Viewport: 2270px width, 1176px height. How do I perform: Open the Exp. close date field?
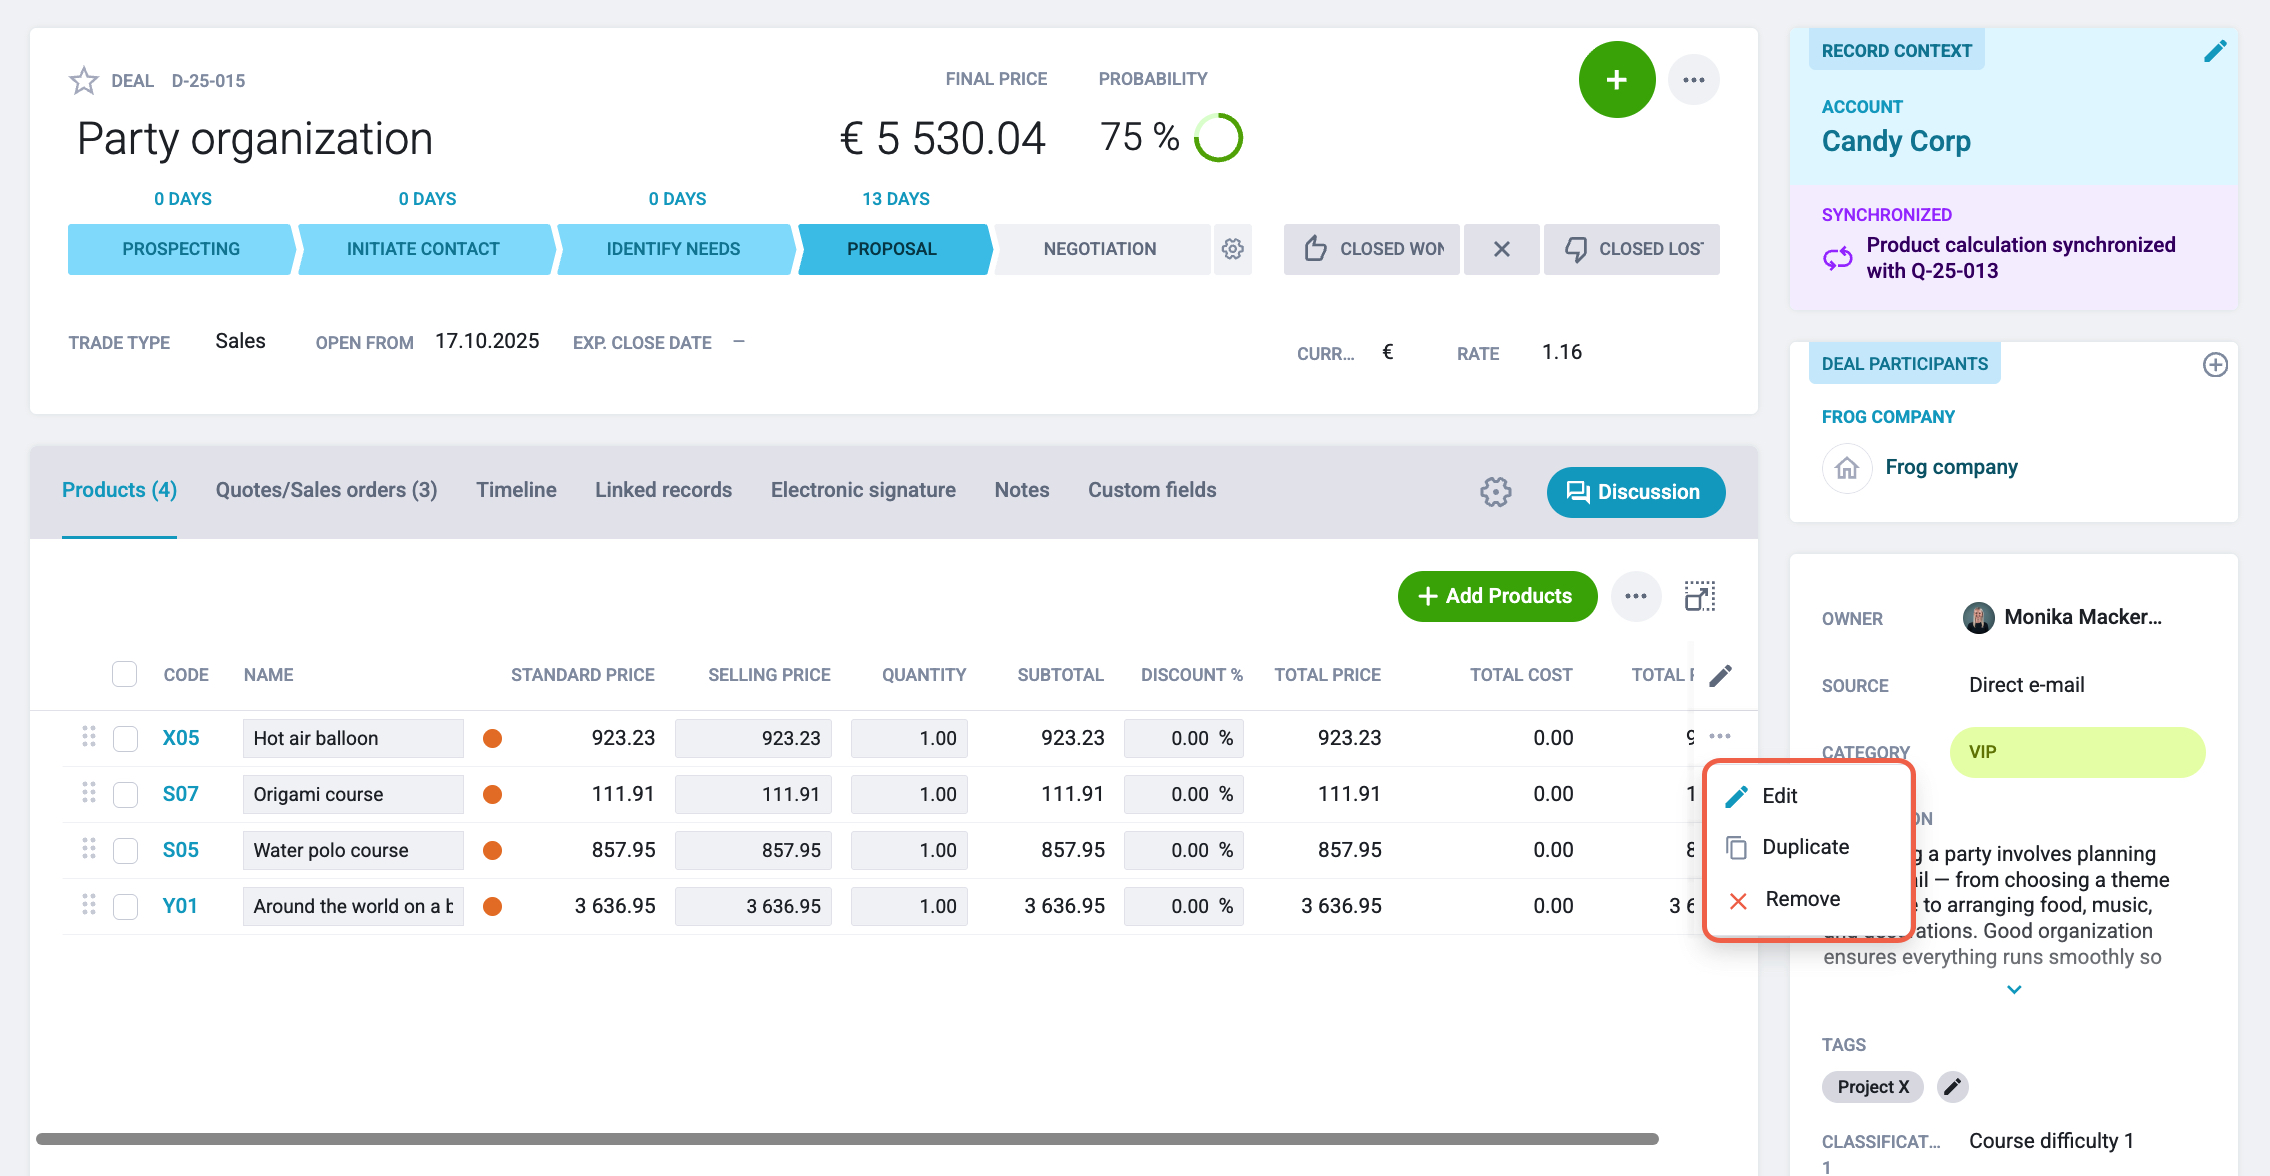[739, 342]
